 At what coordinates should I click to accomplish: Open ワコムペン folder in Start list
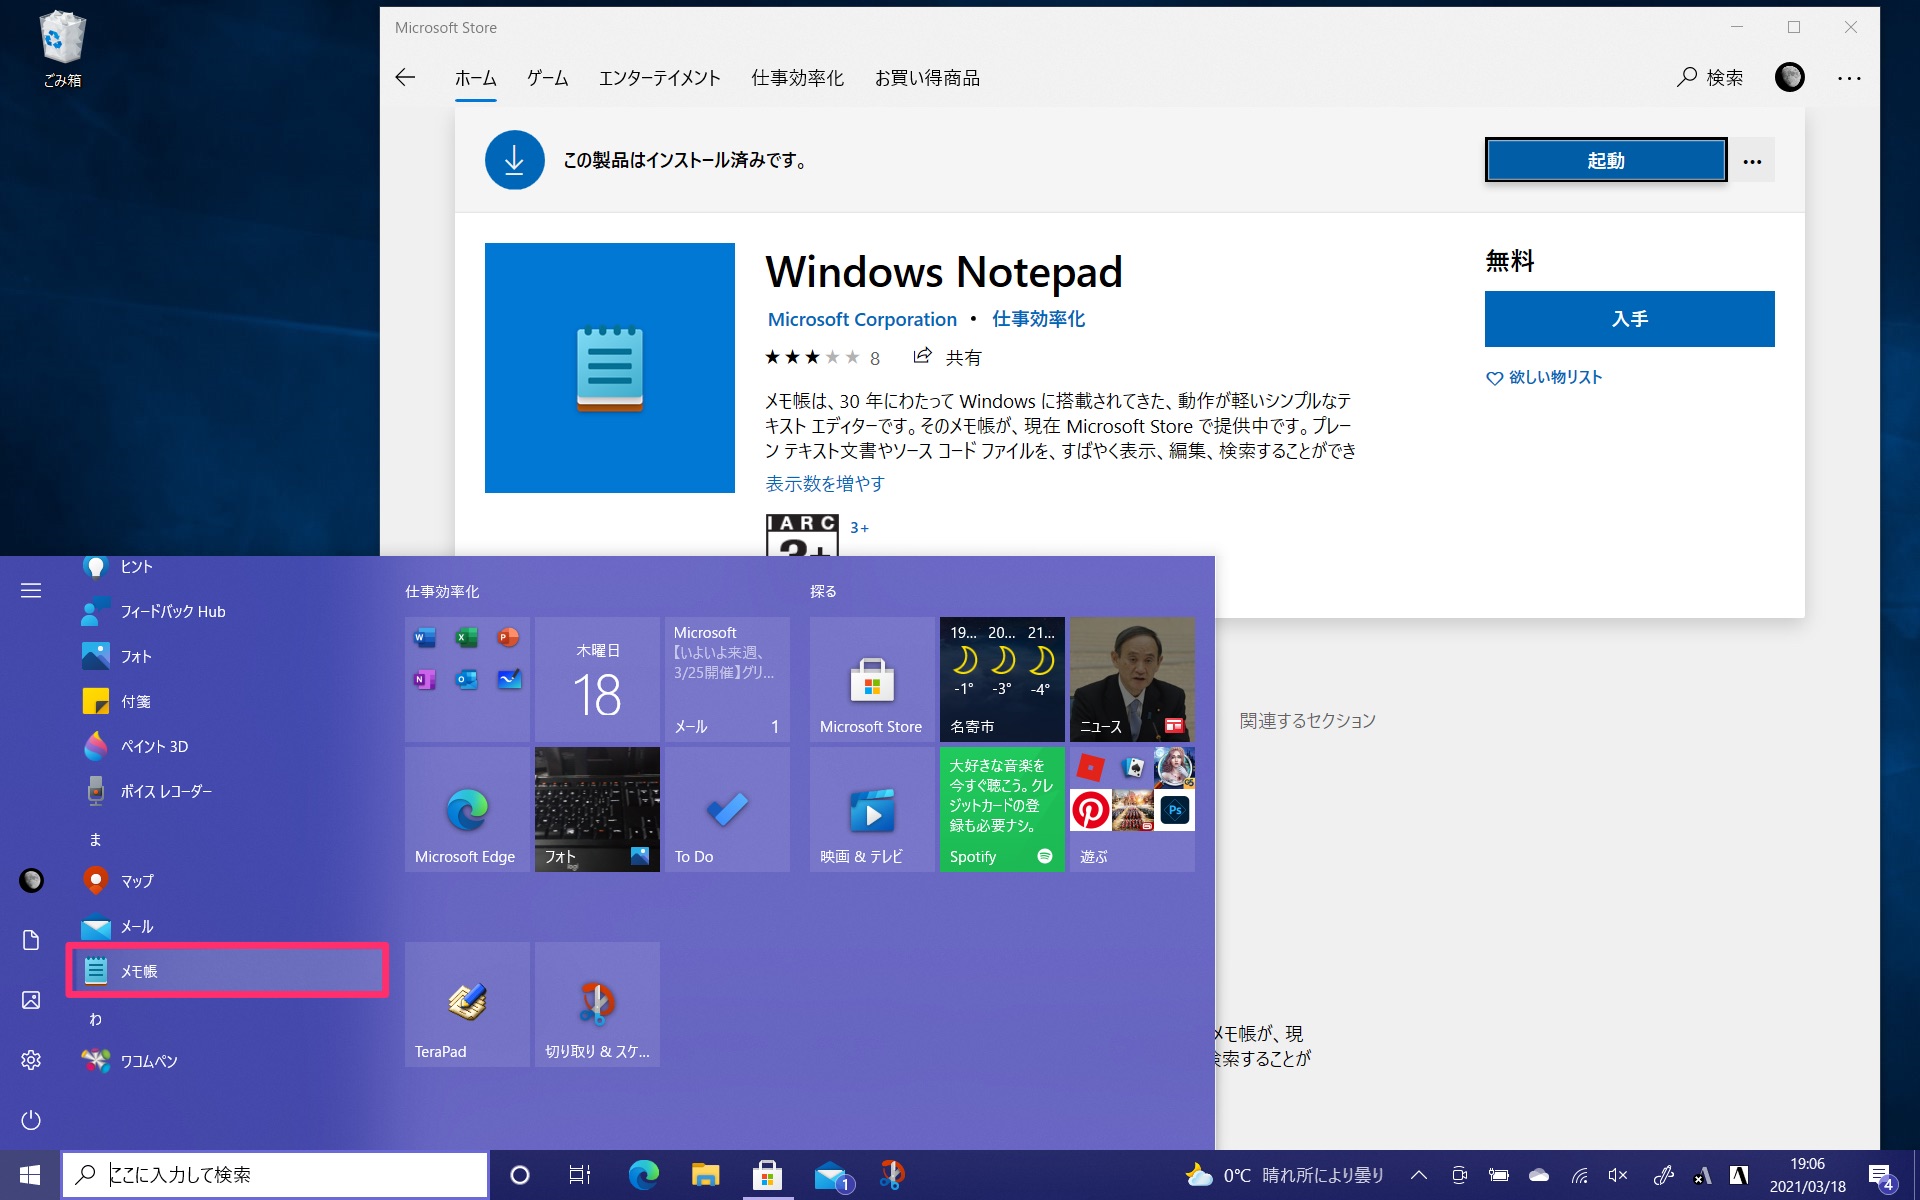[x=227, y=1061]
